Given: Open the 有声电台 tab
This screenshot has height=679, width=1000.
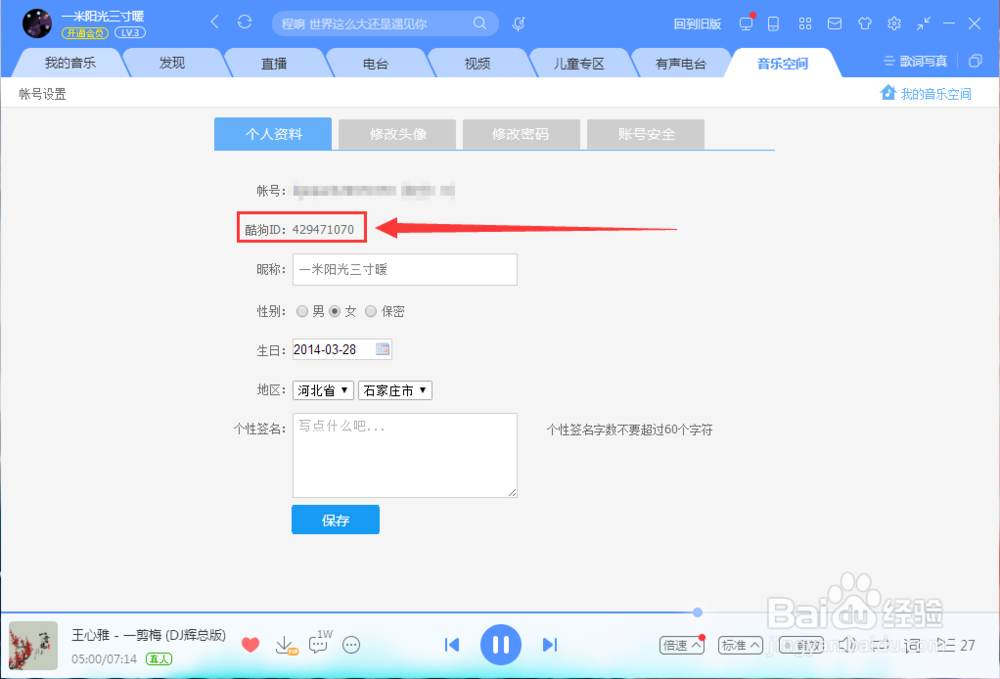Looking at the screenshot, I should pyautogui.click(x=681, y=62).
